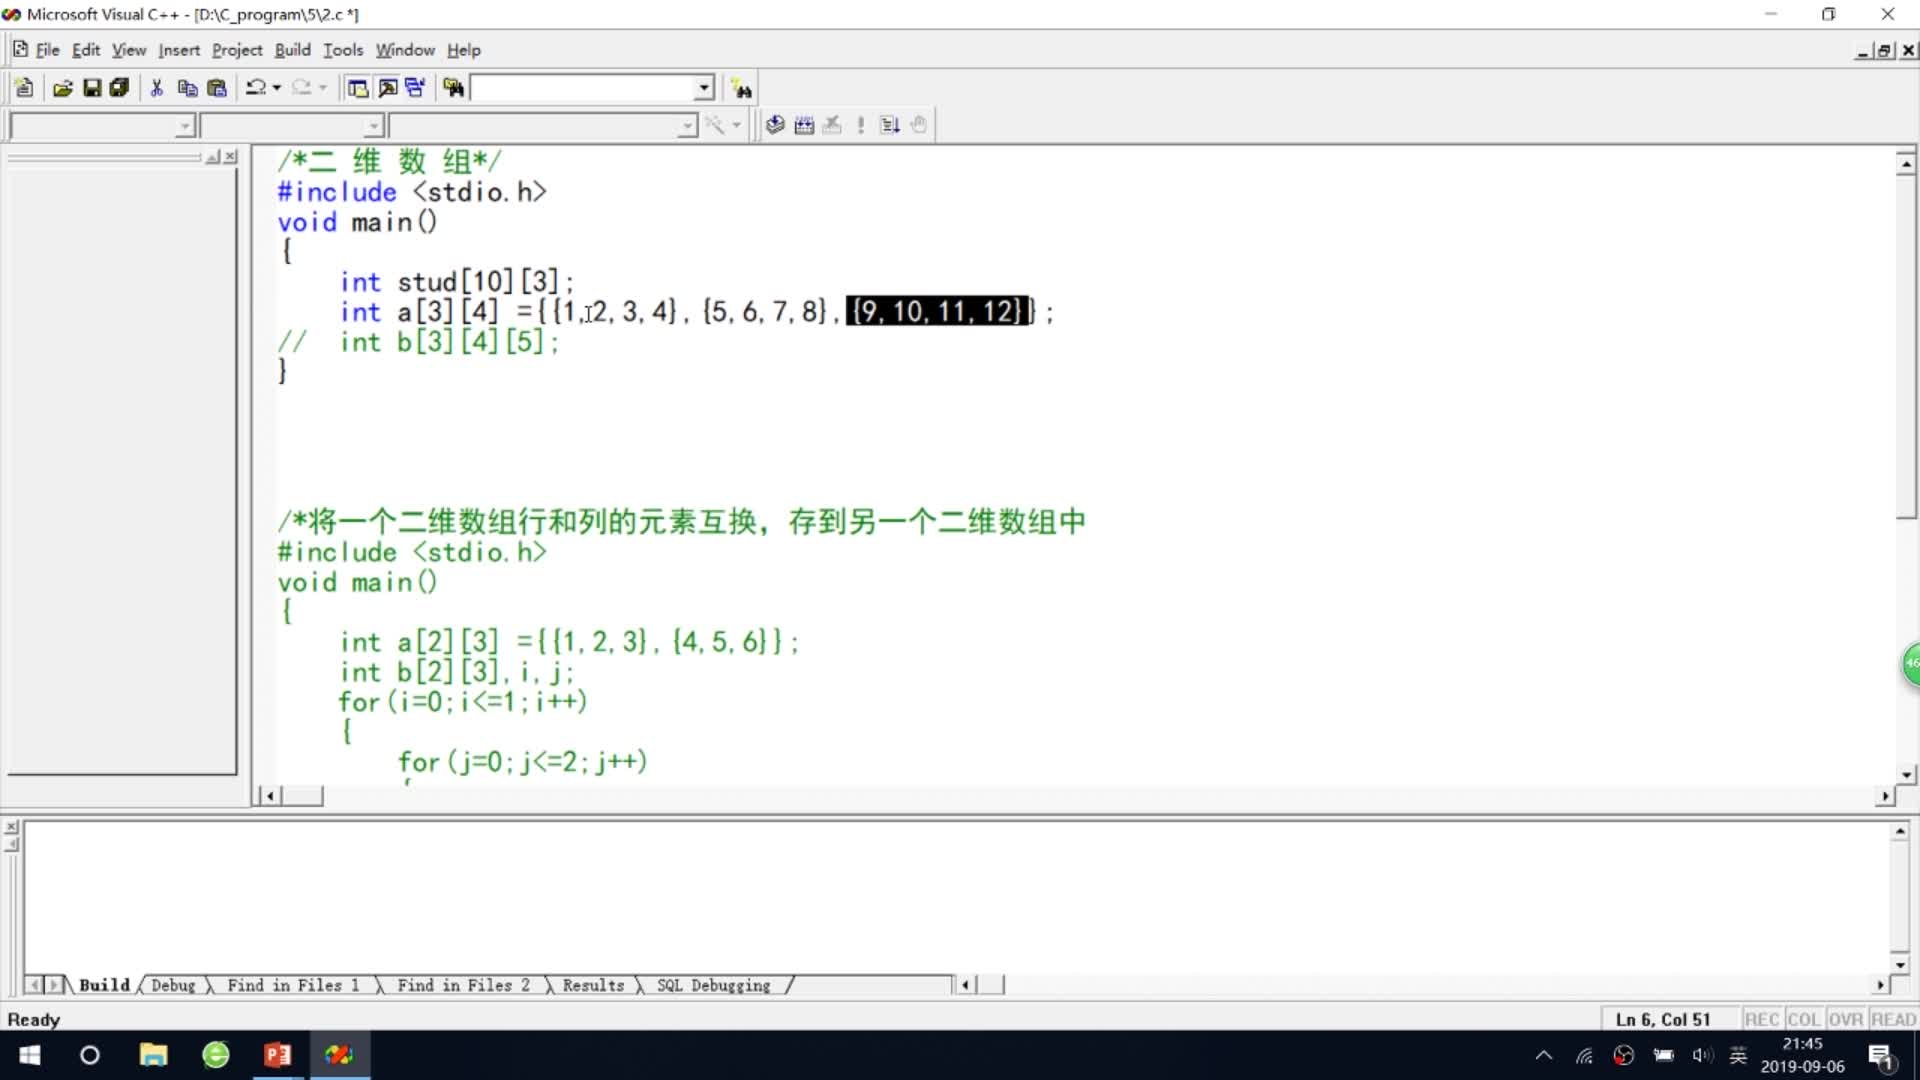Click the Compile icon in build toolbar

775,125
